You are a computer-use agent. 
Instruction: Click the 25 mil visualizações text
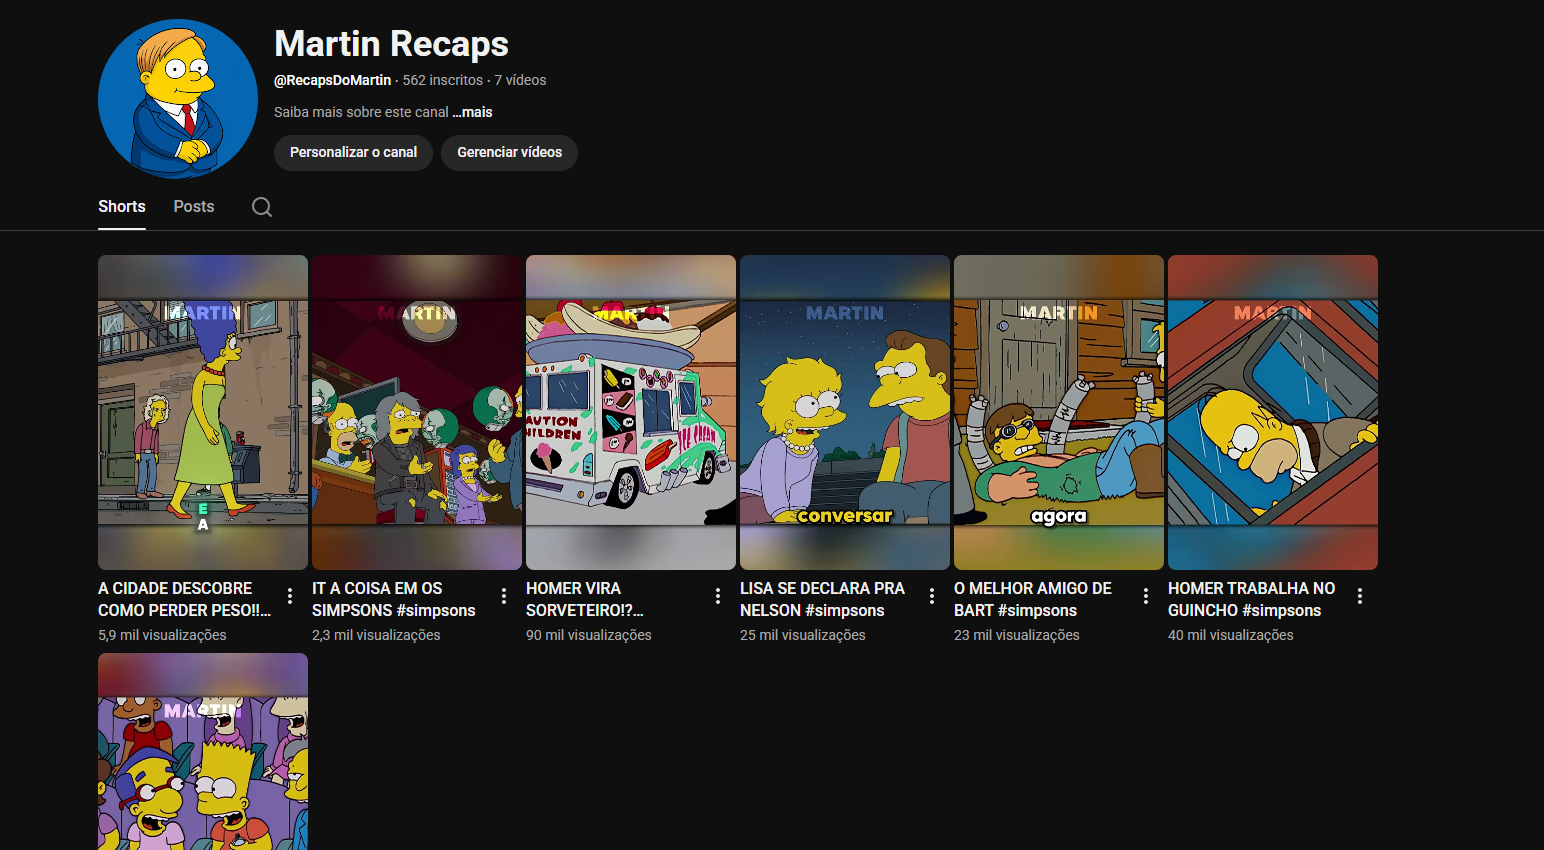(x=803, y=635)
